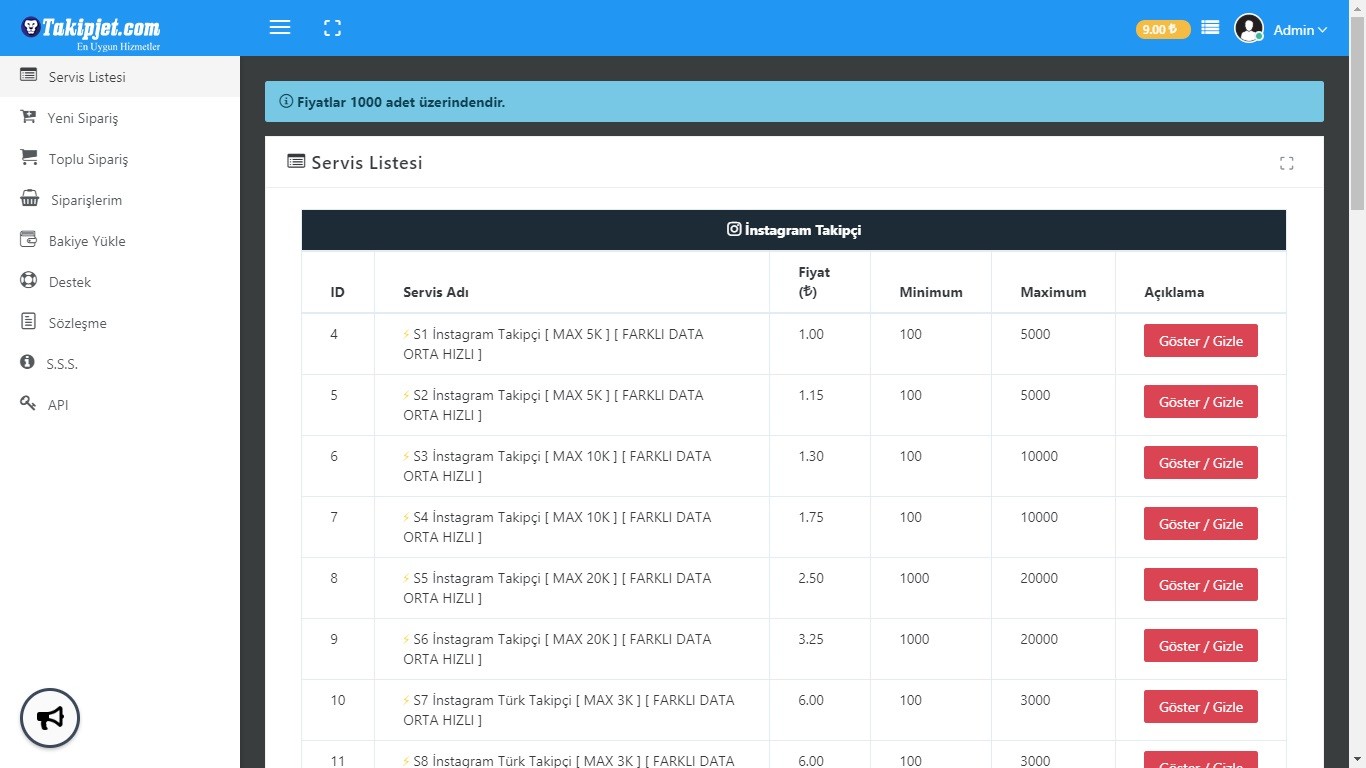Click the Admin profile avatar
Screen dimensions: 1366x768
tap(1249, 29)
